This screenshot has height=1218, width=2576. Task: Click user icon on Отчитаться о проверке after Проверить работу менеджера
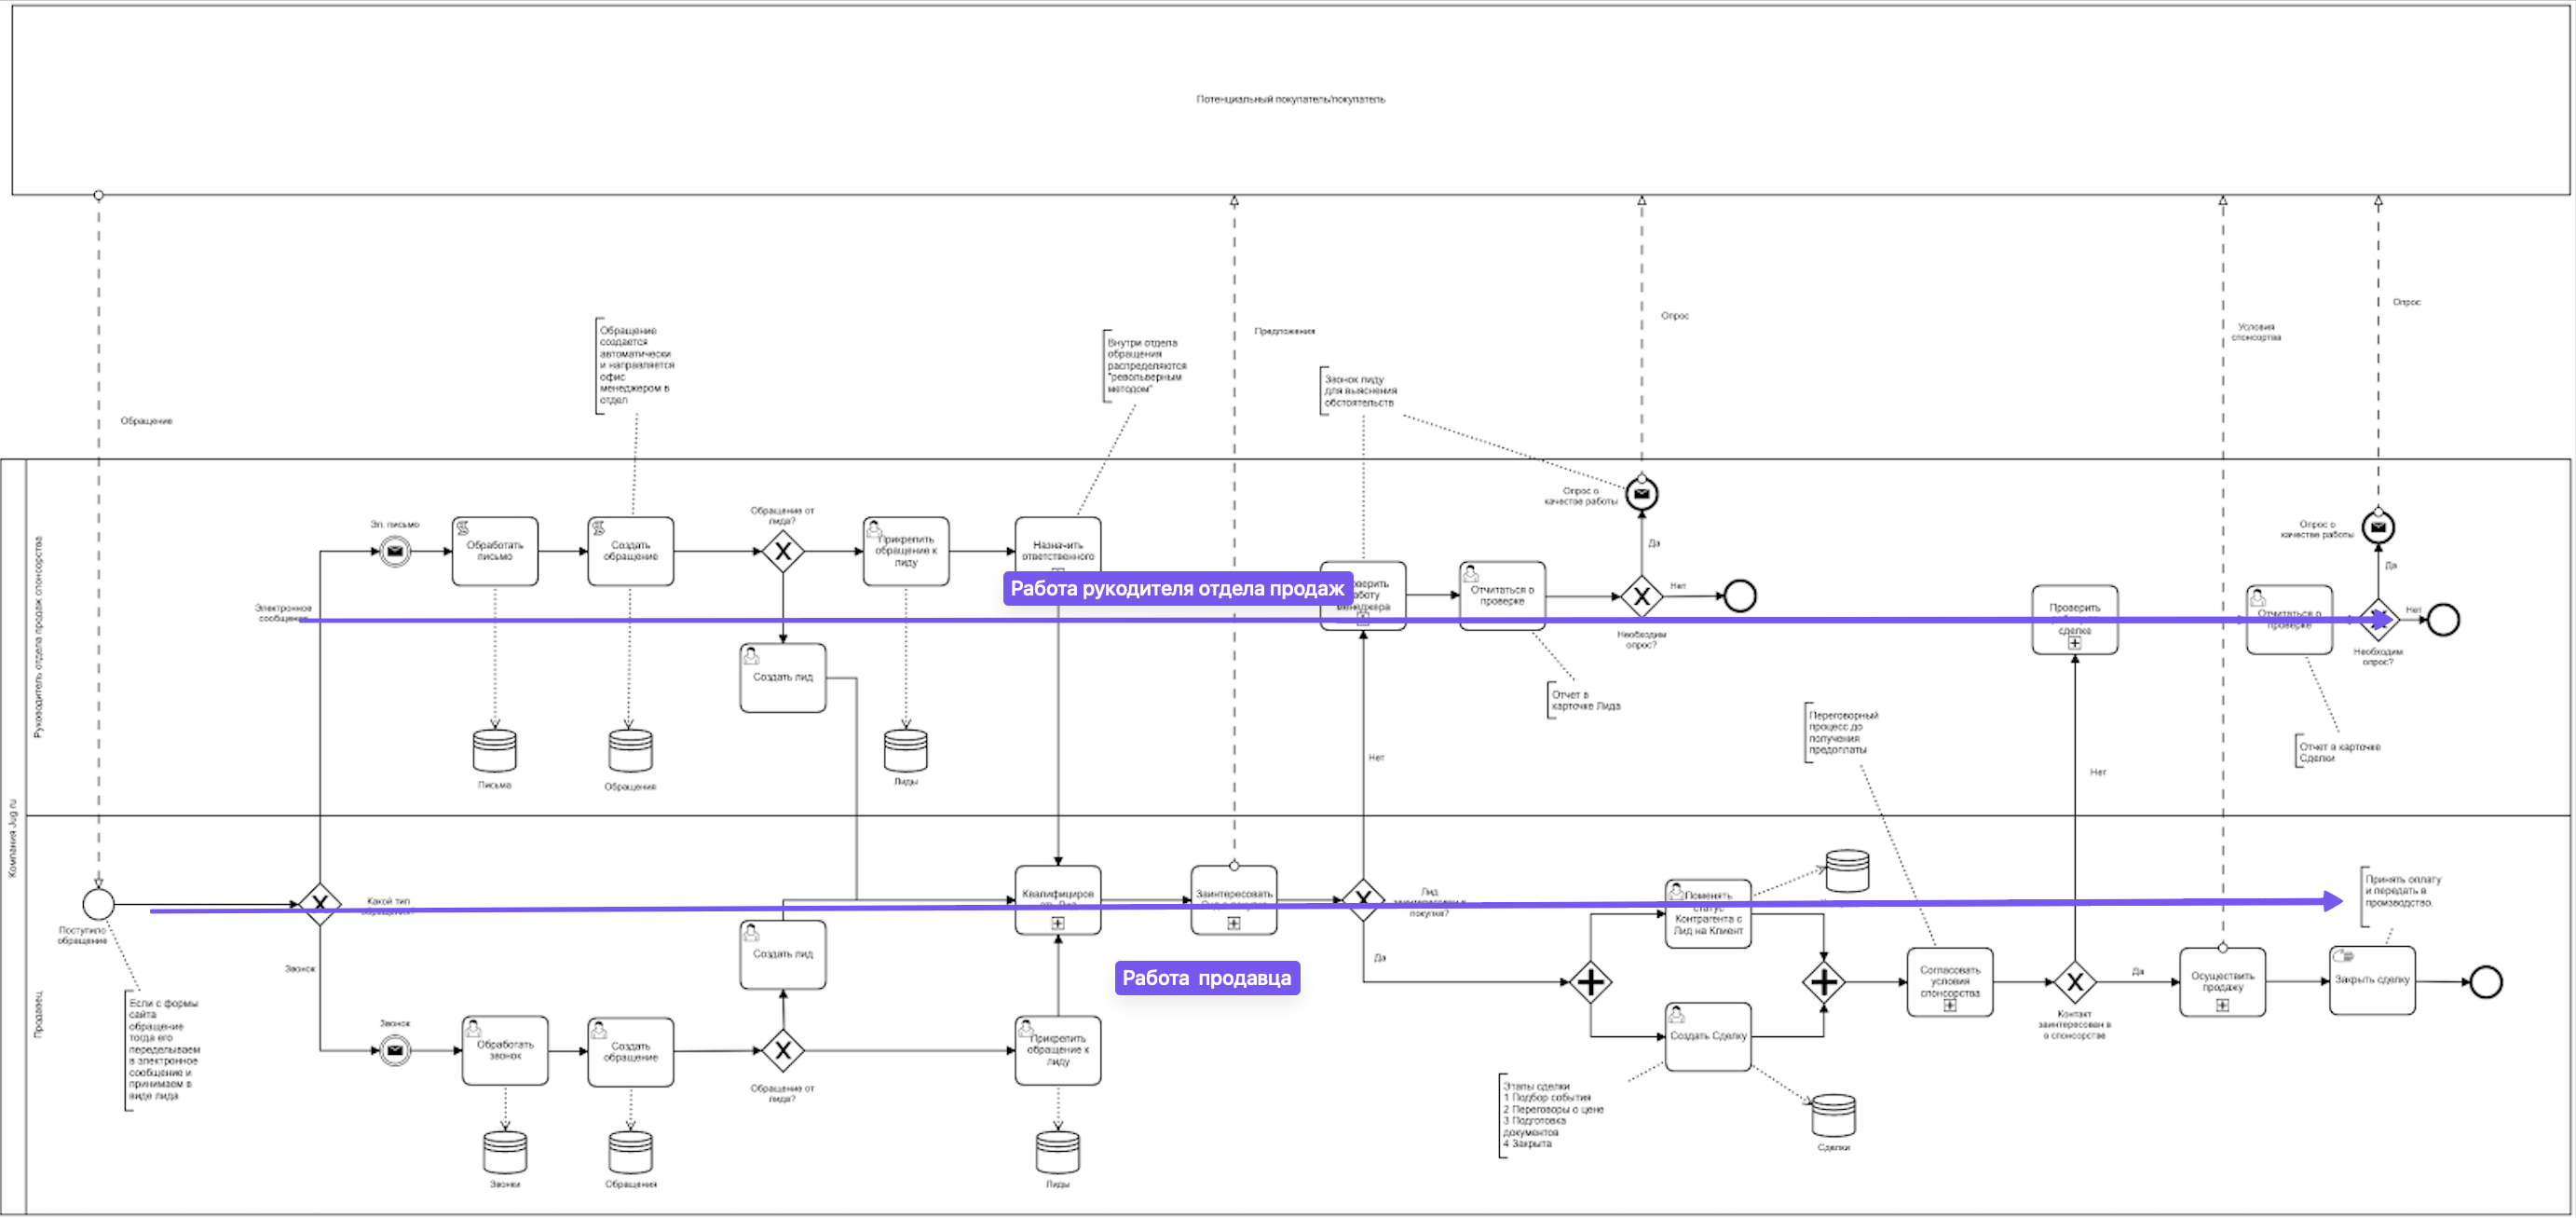click(1471, 574)
